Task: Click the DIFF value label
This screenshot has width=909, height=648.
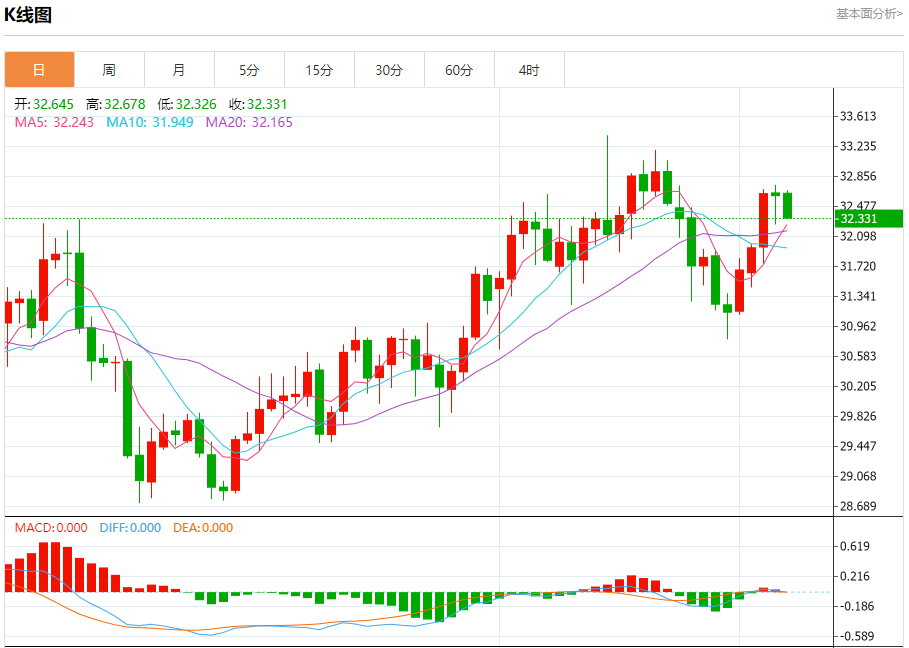Action: (129, 528)
